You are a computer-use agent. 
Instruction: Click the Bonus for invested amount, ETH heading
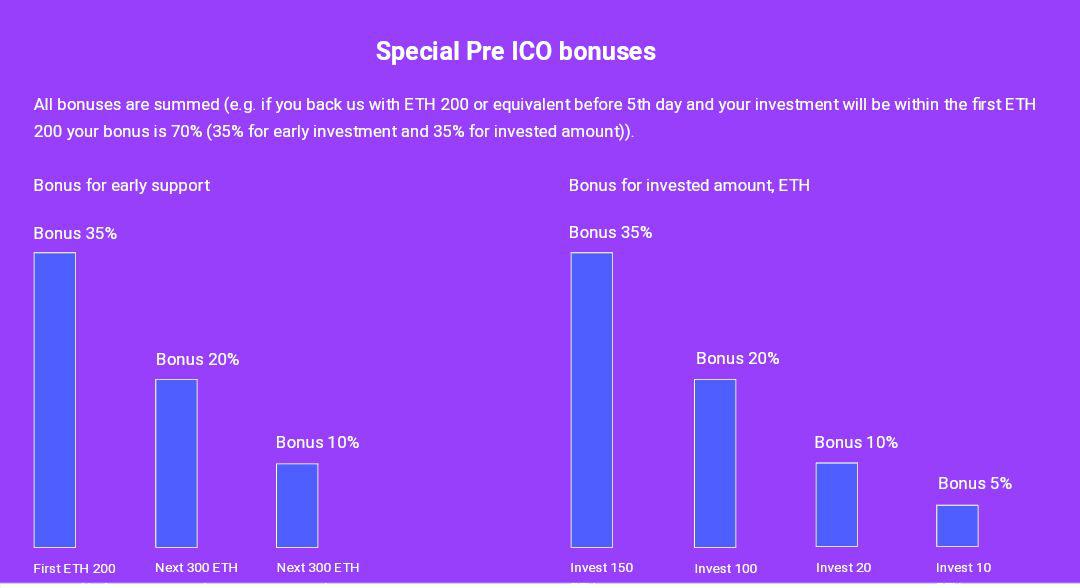coord(689,185)
